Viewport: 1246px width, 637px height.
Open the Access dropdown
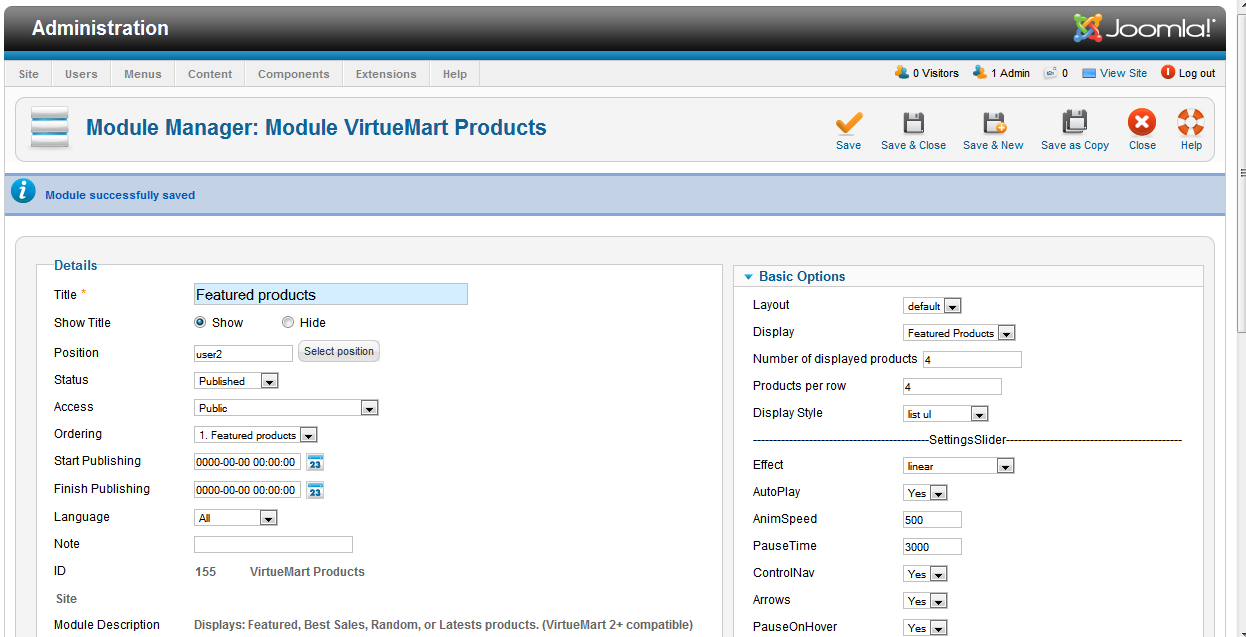(x=286, y=408)
